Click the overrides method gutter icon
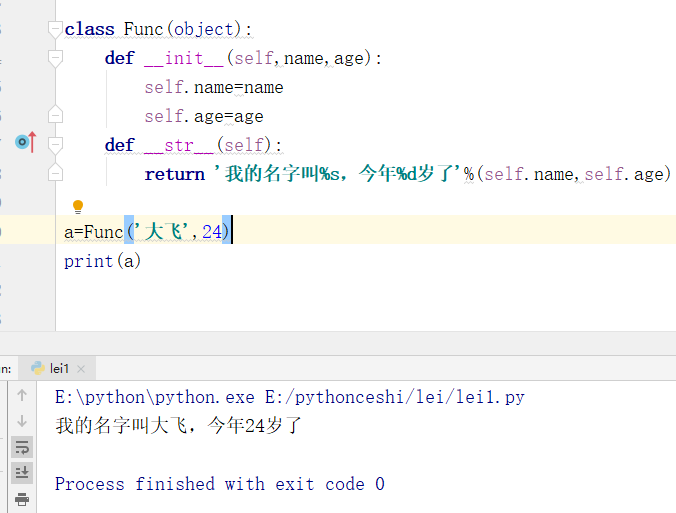 click(25, 142)
